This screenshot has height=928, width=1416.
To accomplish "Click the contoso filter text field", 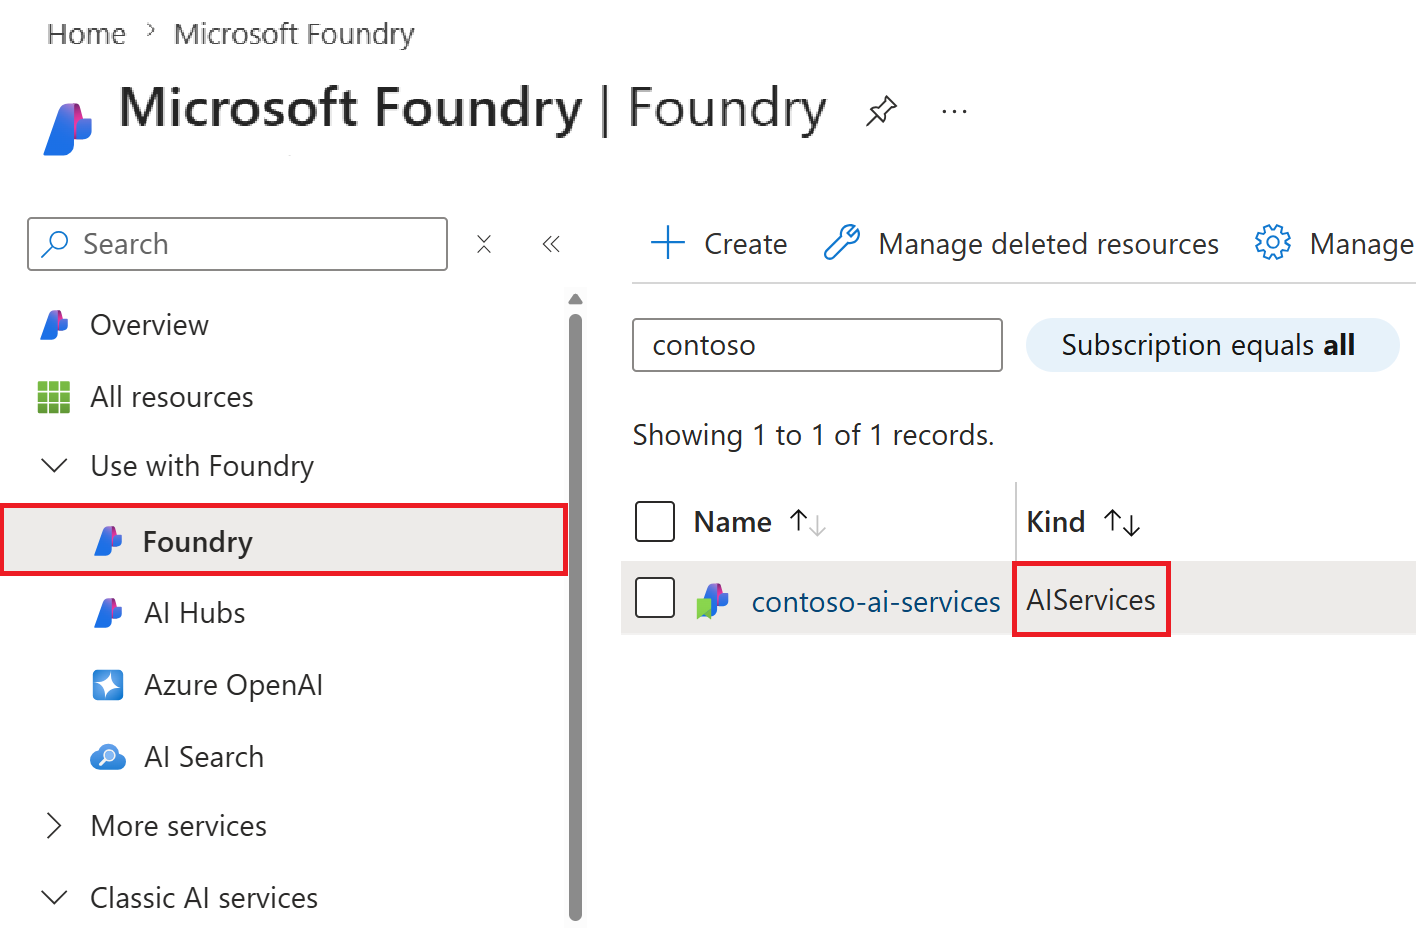I will (x=817, y=345).
